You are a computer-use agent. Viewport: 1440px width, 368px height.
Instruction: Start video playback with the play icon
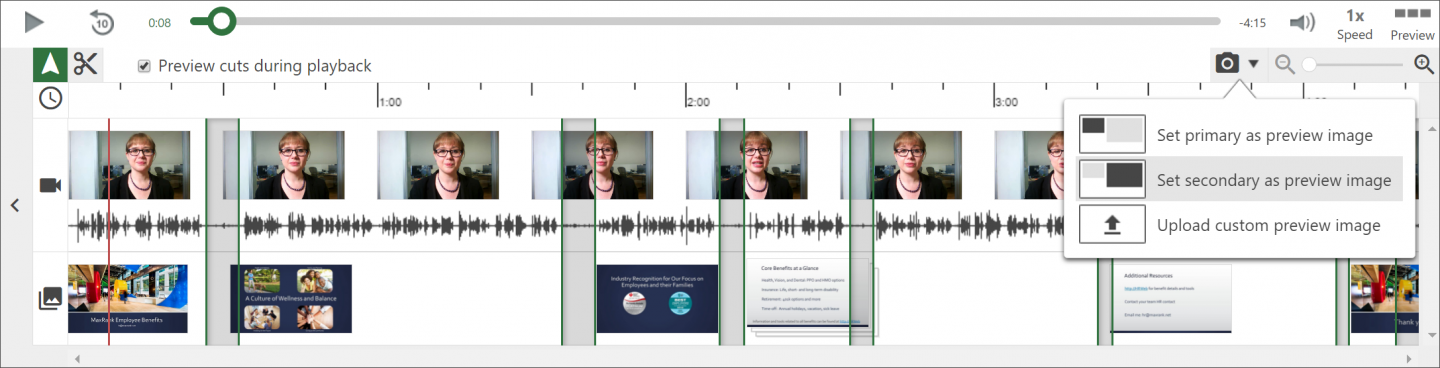[x=34, y=22]
